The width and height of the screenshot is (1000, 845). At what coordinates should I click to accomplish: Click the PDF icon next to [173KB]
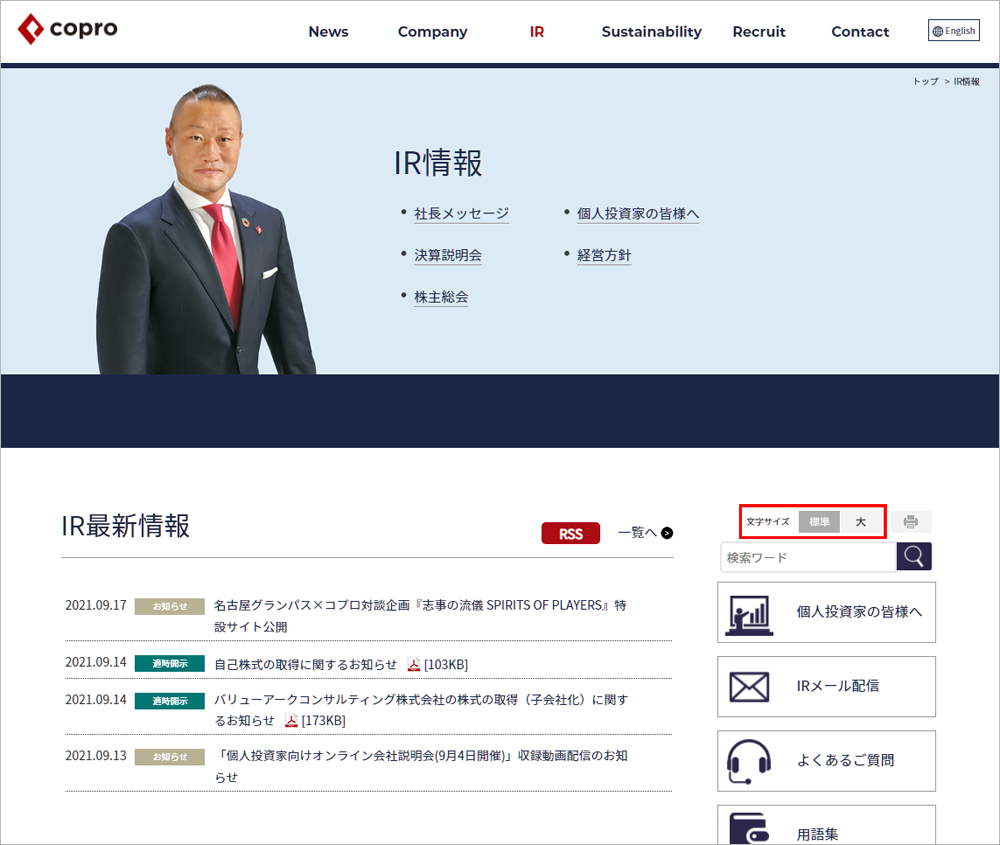[291, 721]
